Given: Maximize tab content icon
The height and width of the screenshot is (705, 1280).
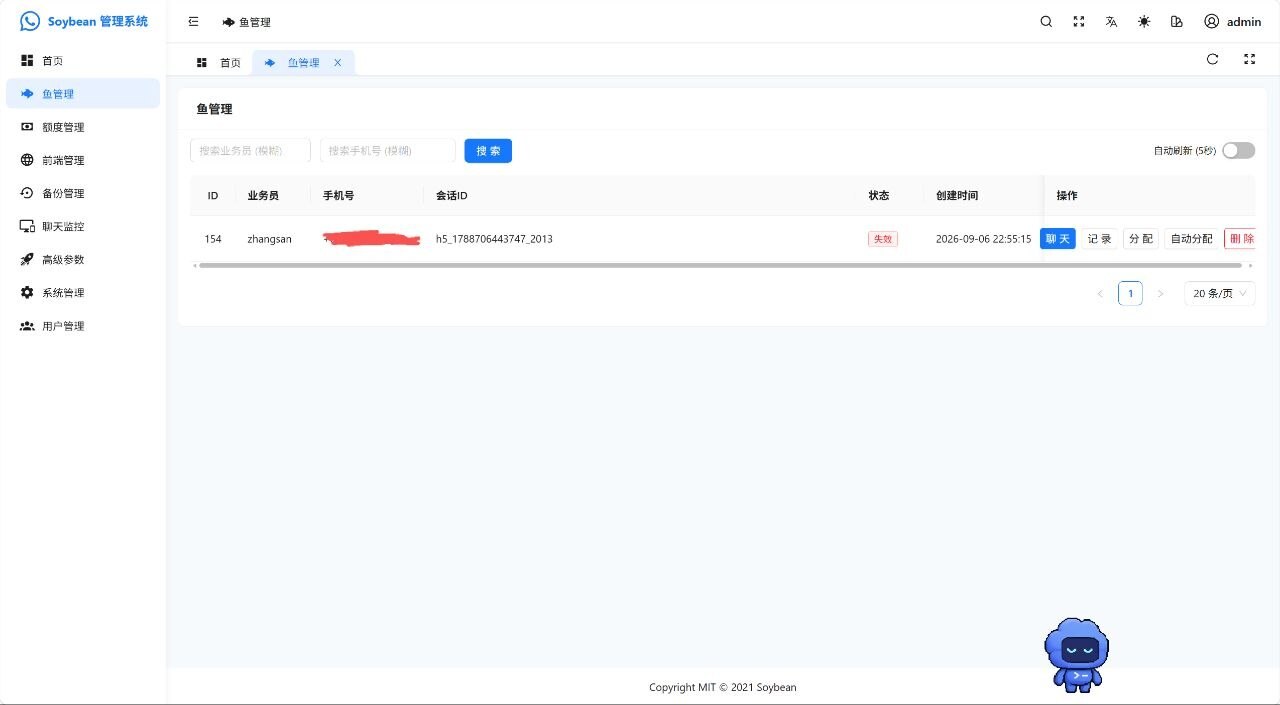Looking at the screenshot, I should pos(1249,59).
